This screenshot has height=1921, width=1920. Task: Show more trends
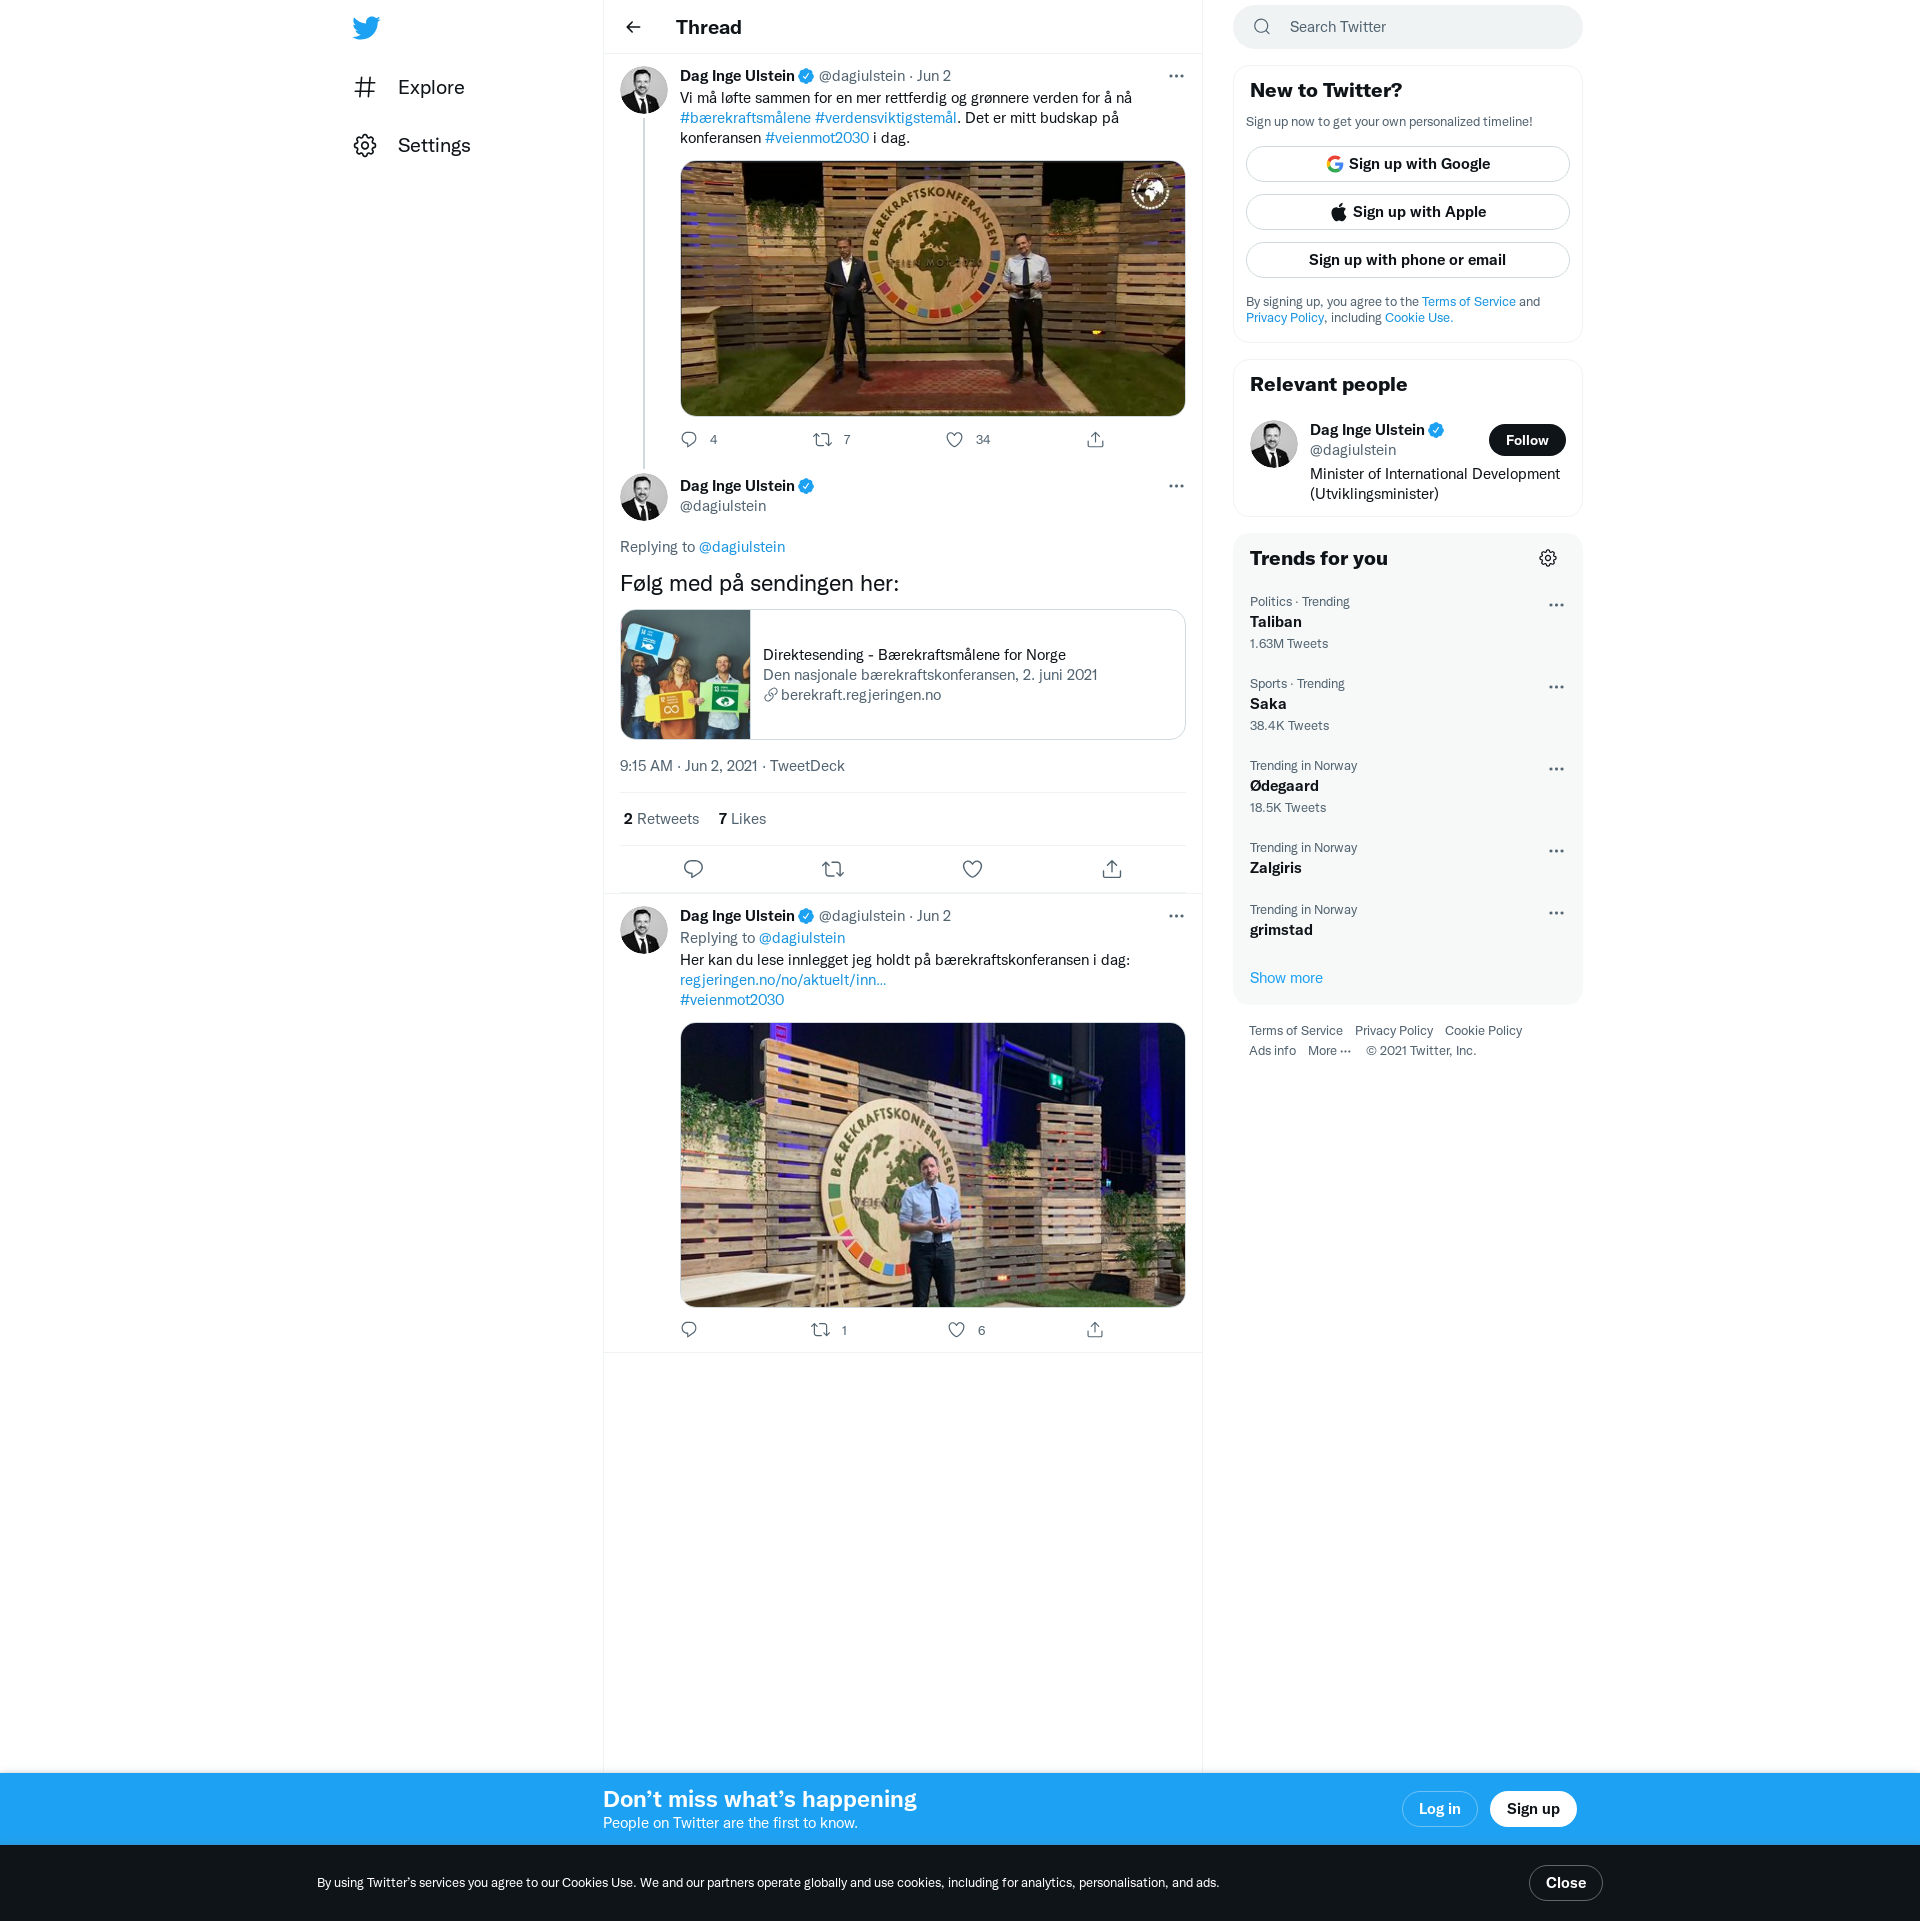tap(1286, 978)
